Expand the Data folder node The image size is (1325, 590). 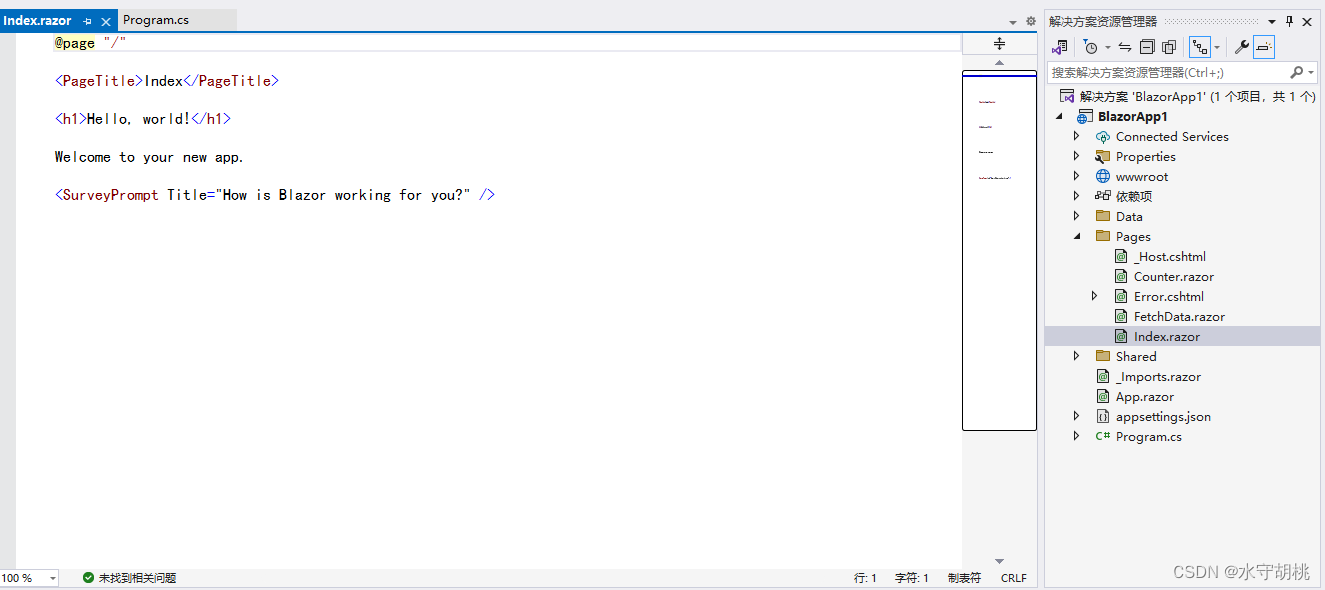[1077, 216]
